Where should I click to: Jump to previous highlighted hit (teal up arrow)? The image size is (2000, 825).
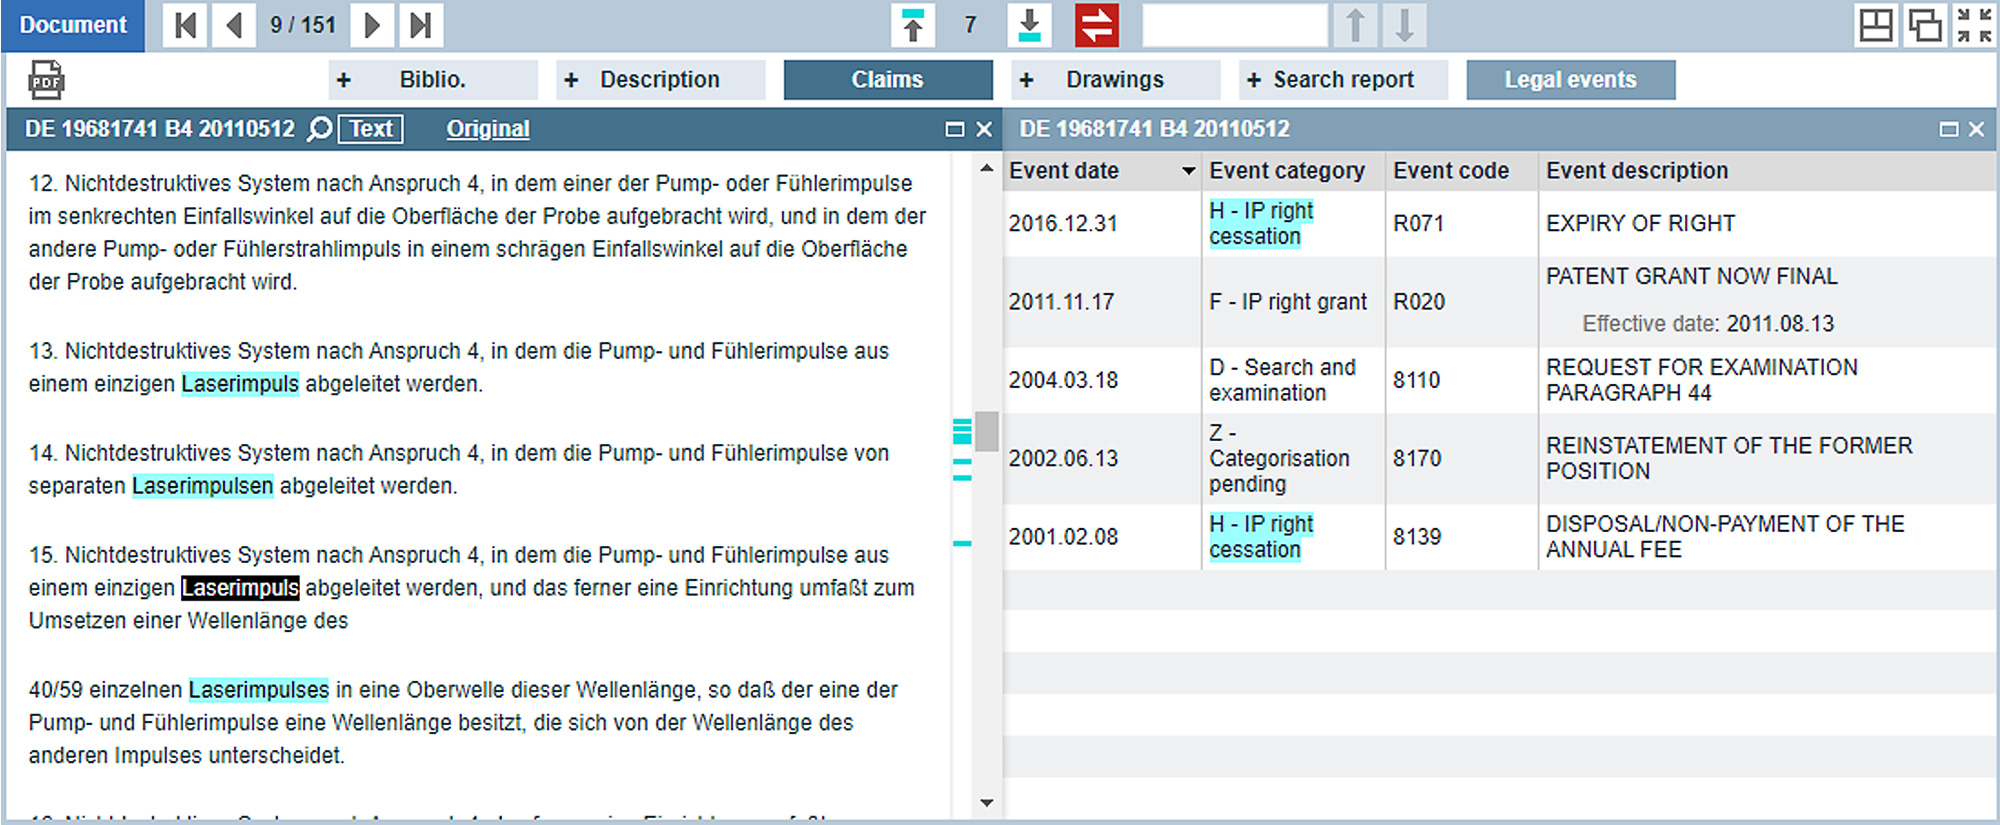[912, 25]
